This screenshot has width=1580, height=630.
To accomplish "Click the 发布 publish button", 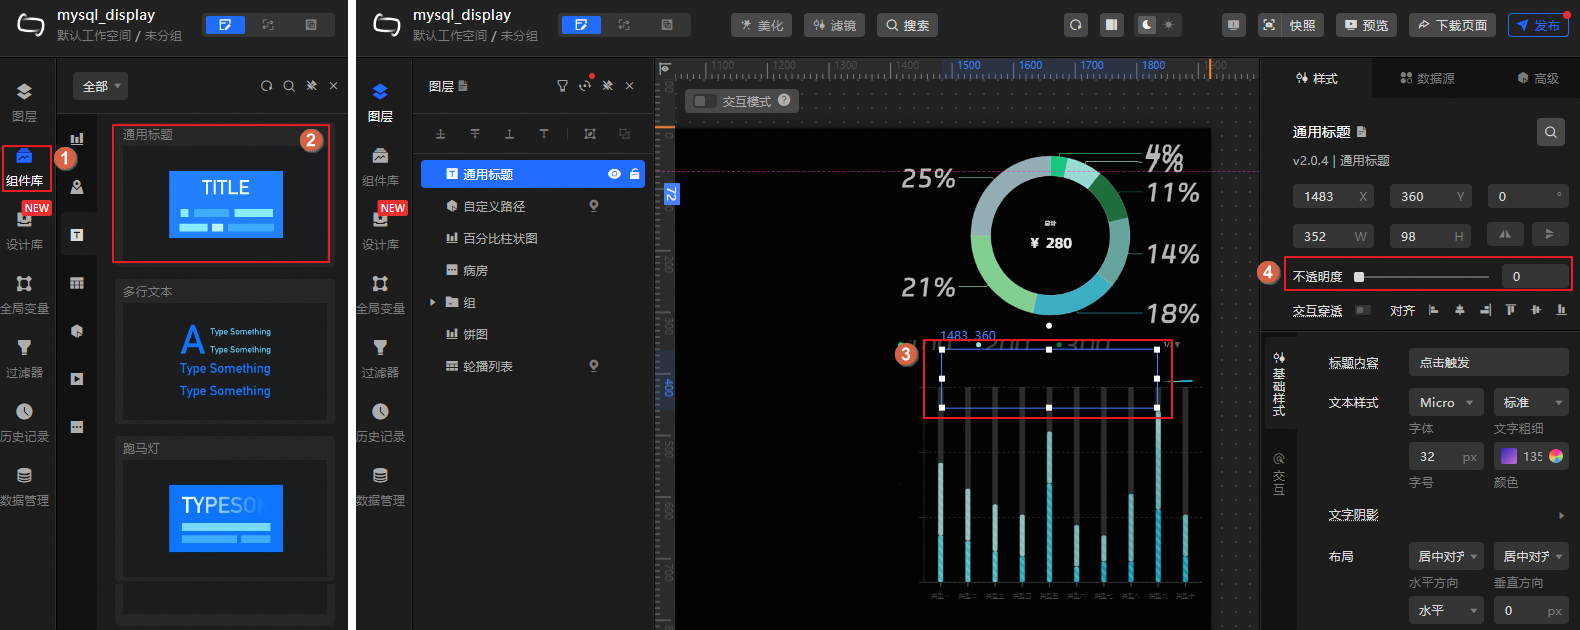I will 1537,25.
